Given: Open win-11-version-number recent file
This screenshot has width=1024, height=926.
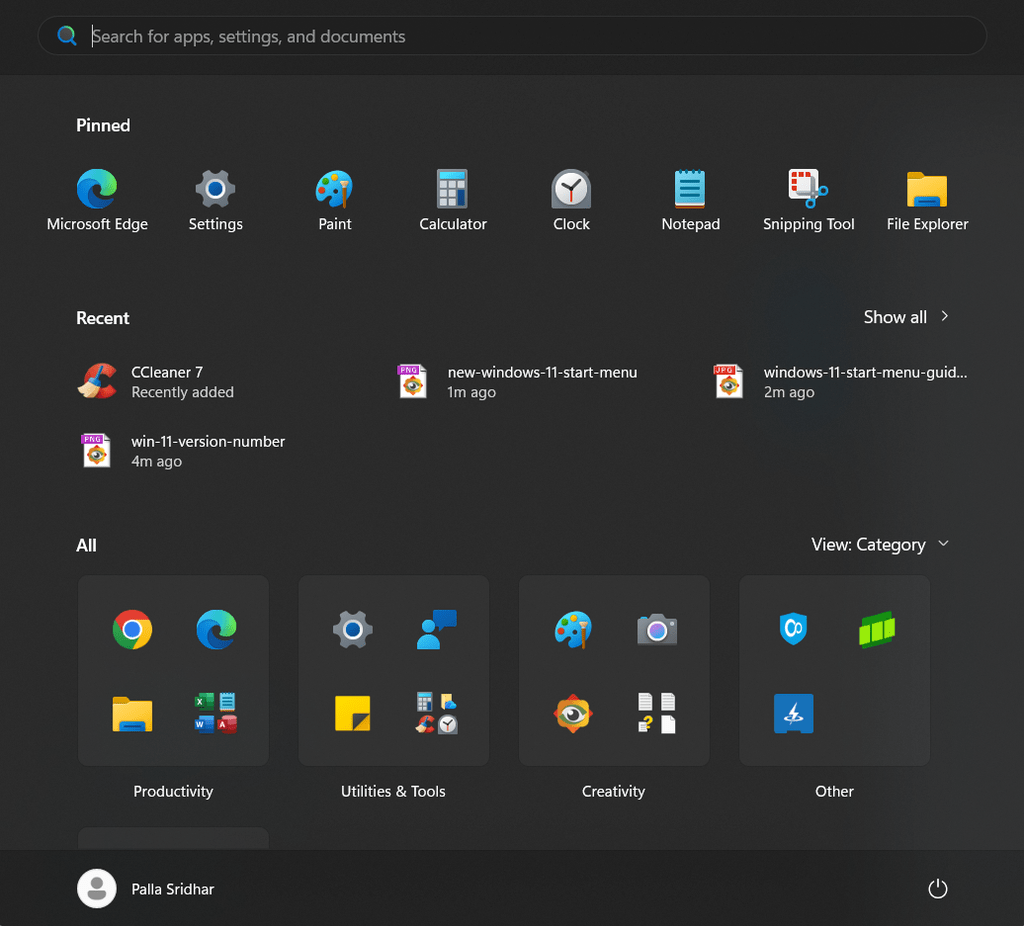Looking at the screenshot, I should click(x=182, y=451).
